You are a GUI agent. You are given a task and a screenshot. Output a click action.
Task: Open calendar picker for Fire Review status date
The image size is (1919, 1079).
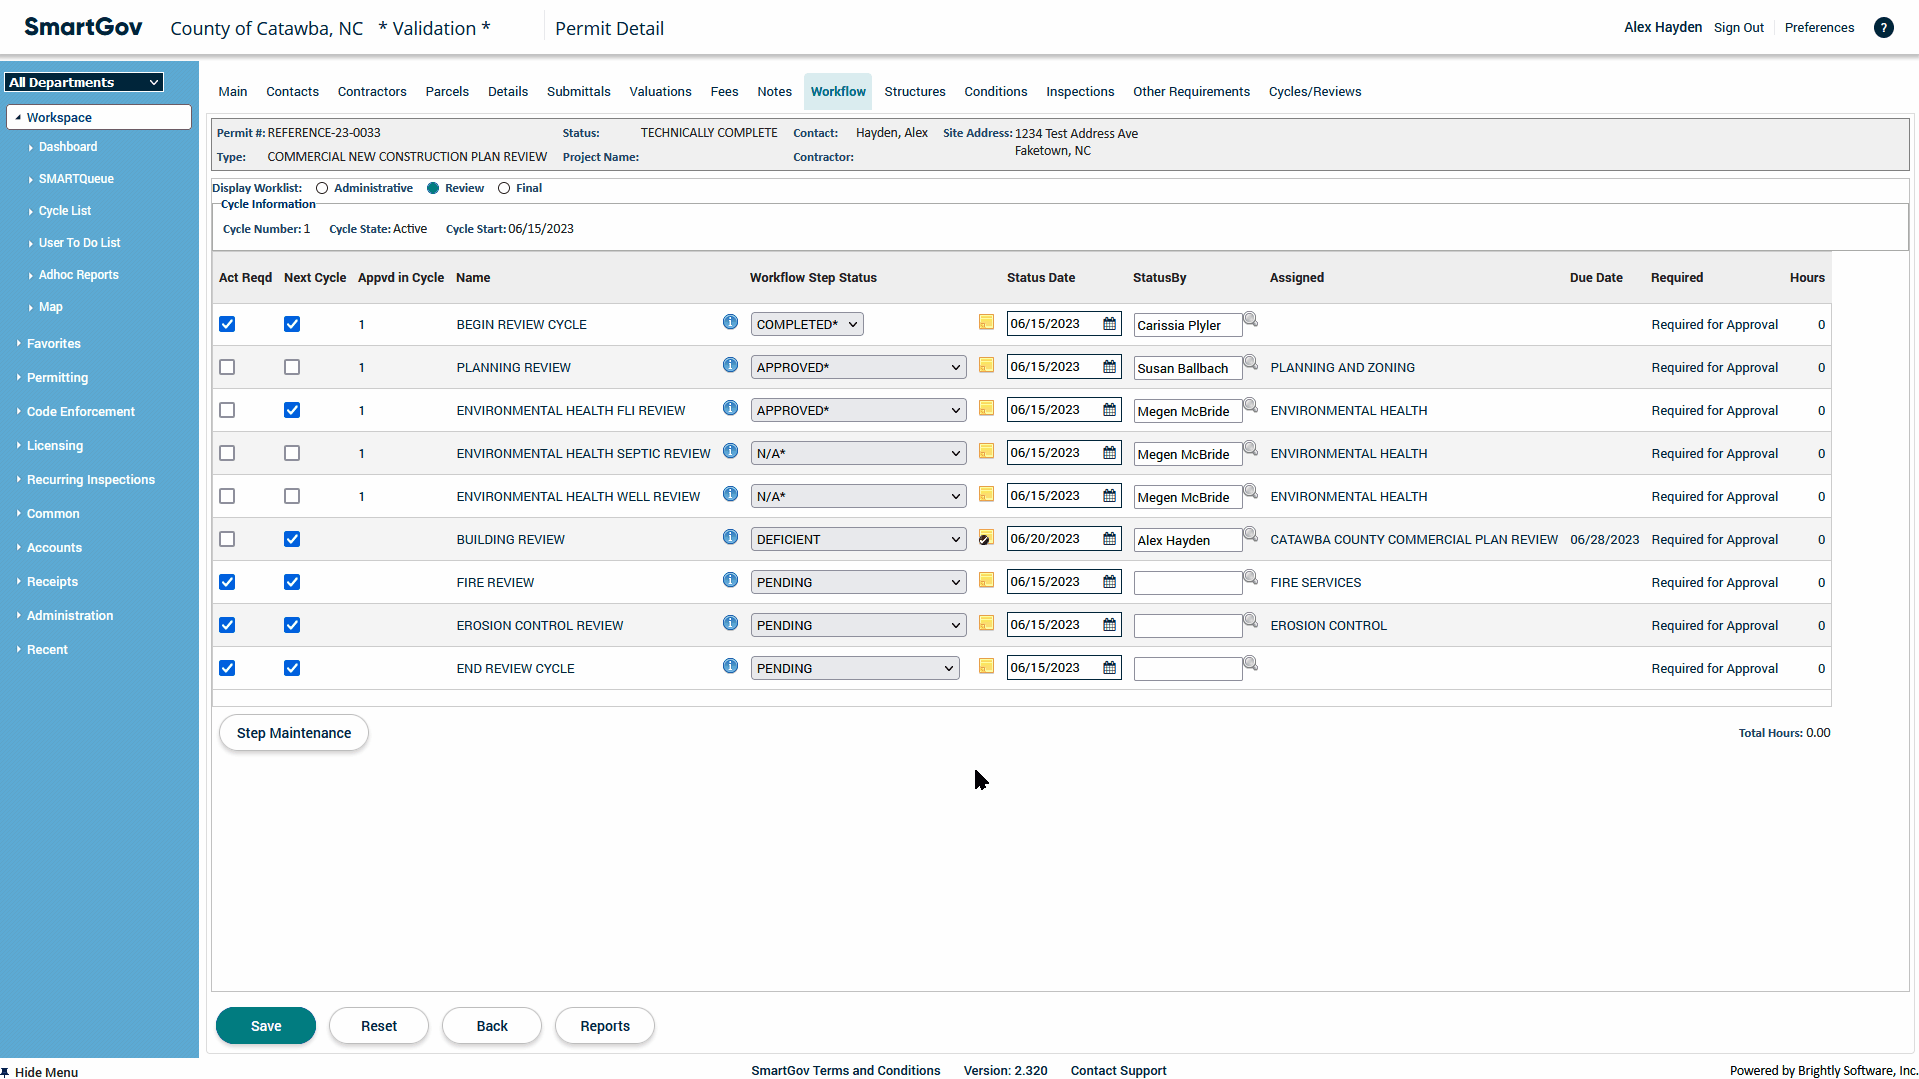[1109, 582]
